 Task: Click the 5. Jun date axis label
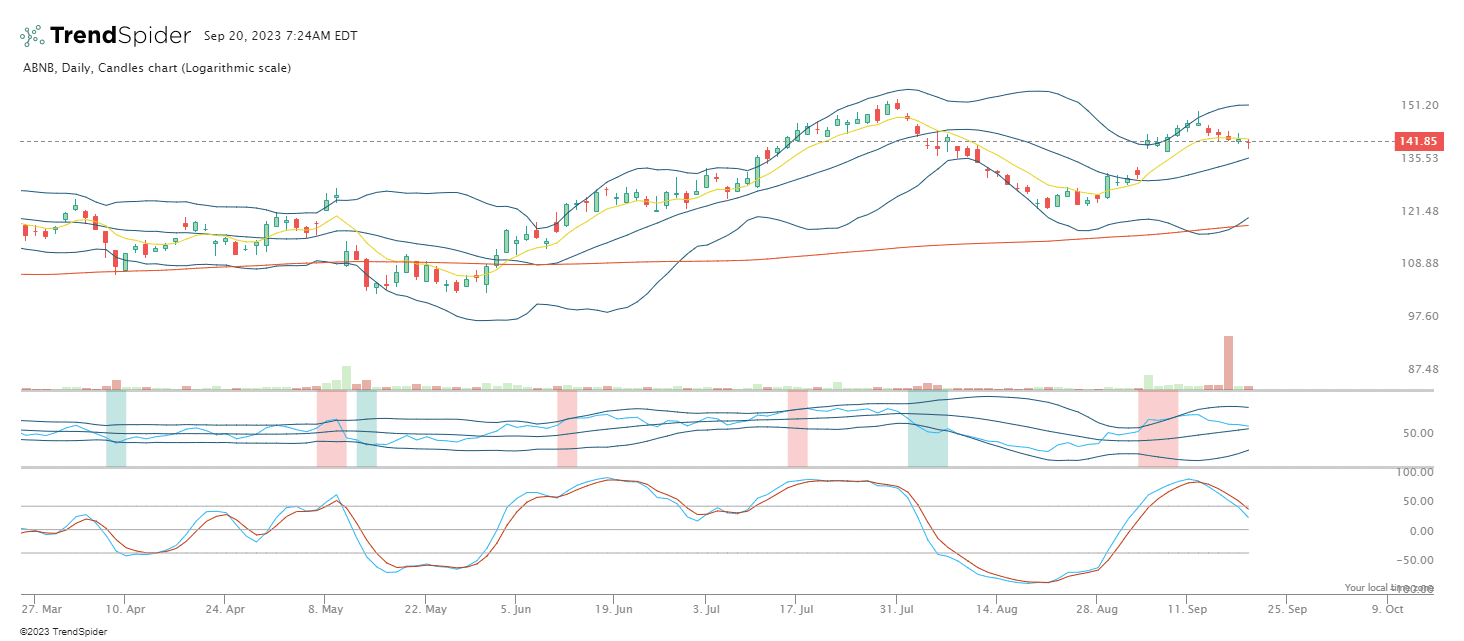click(516, 608)
